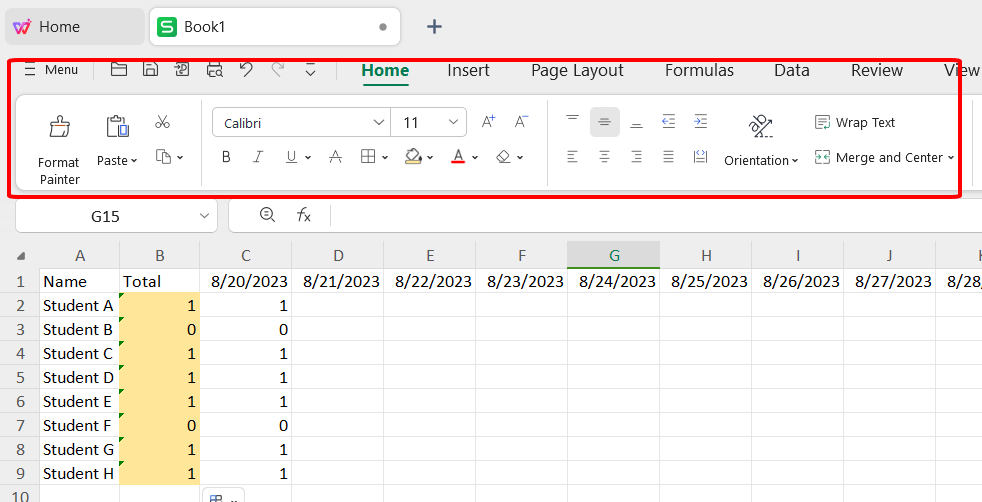Switch to the Insert ribbon tab
The height and width of the screenshot is (502, 982).
(x=468, y=70)
